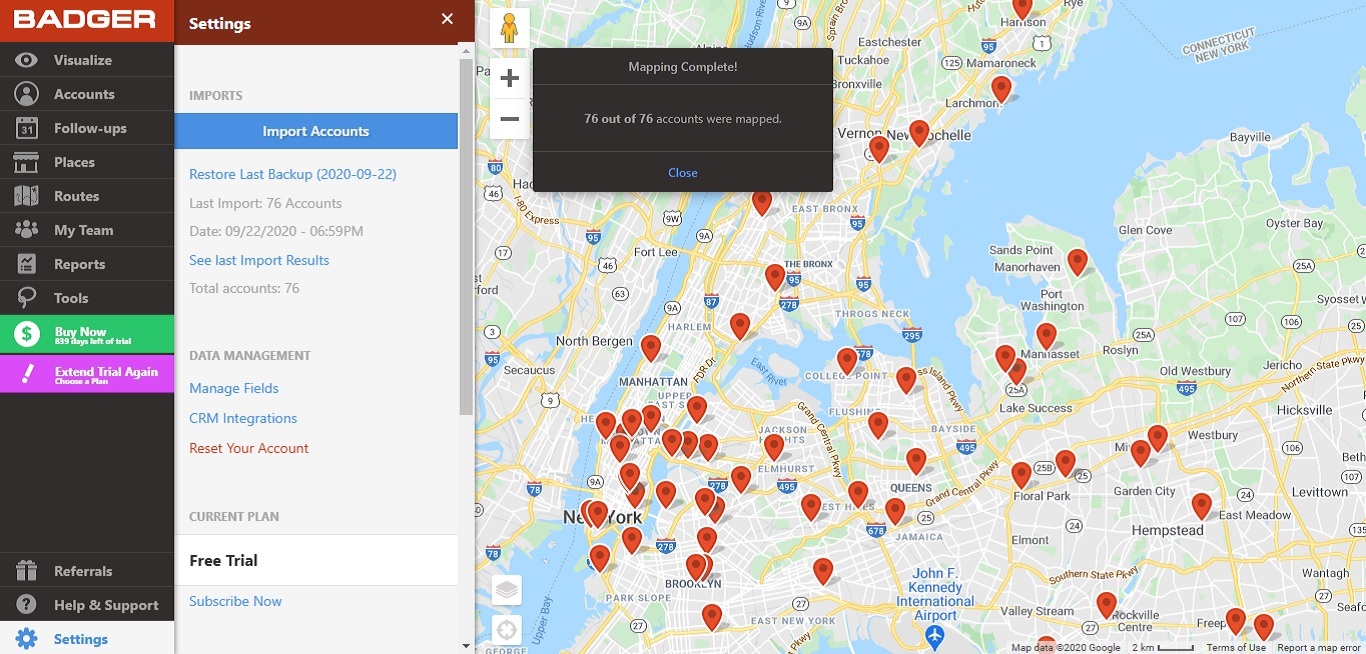Screen dimensions: 1366x654
Task: Click the Referrals gift icon
Action: click(27, 571)
